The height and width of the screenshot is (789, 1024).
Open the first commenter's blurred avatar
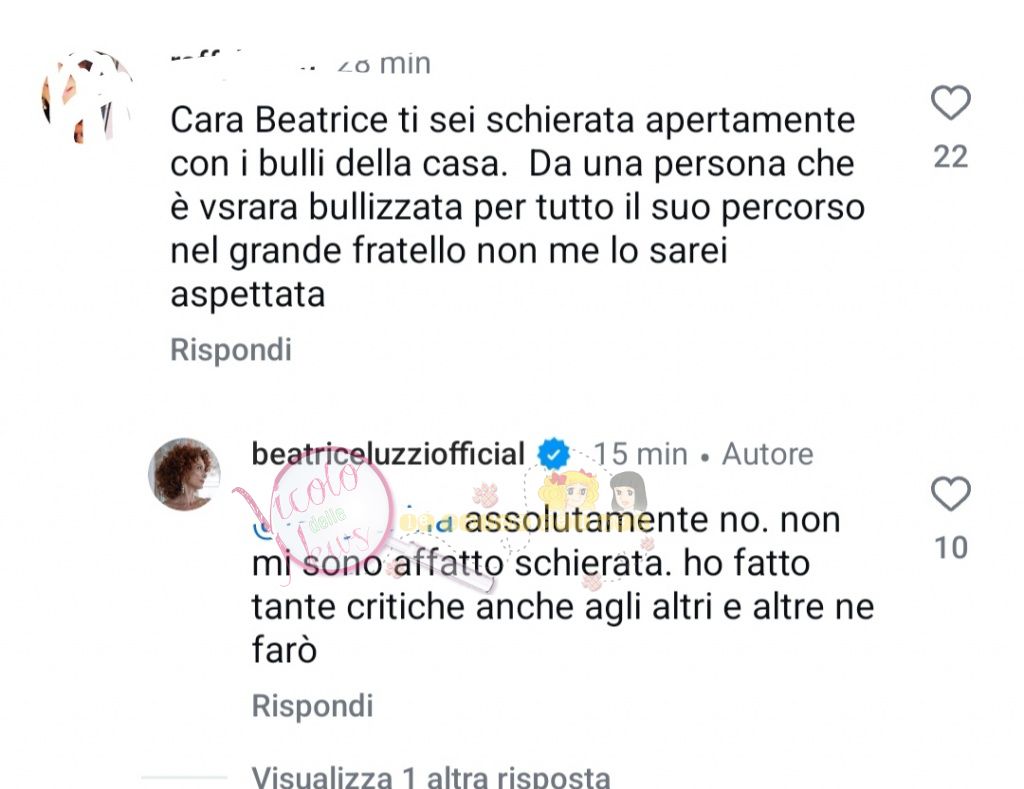(88, 98)
